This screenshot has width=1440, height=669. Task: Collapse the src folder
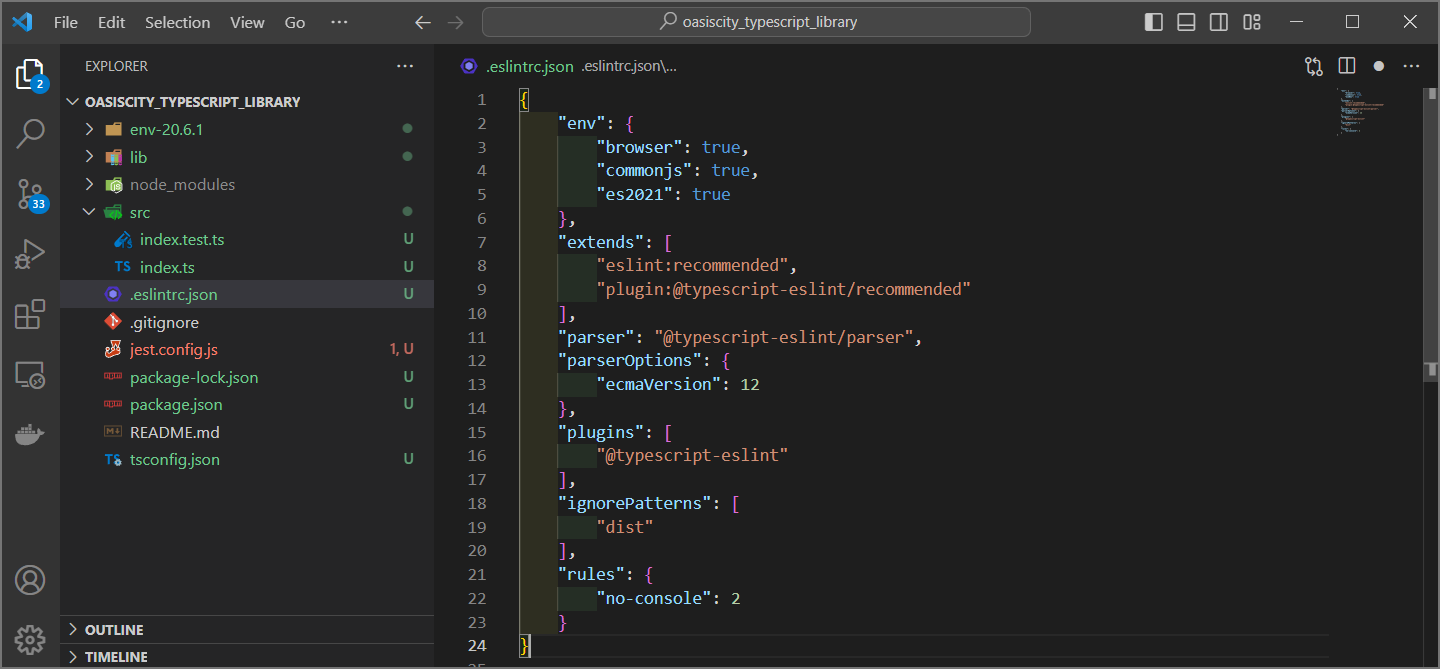pos(89,212)
